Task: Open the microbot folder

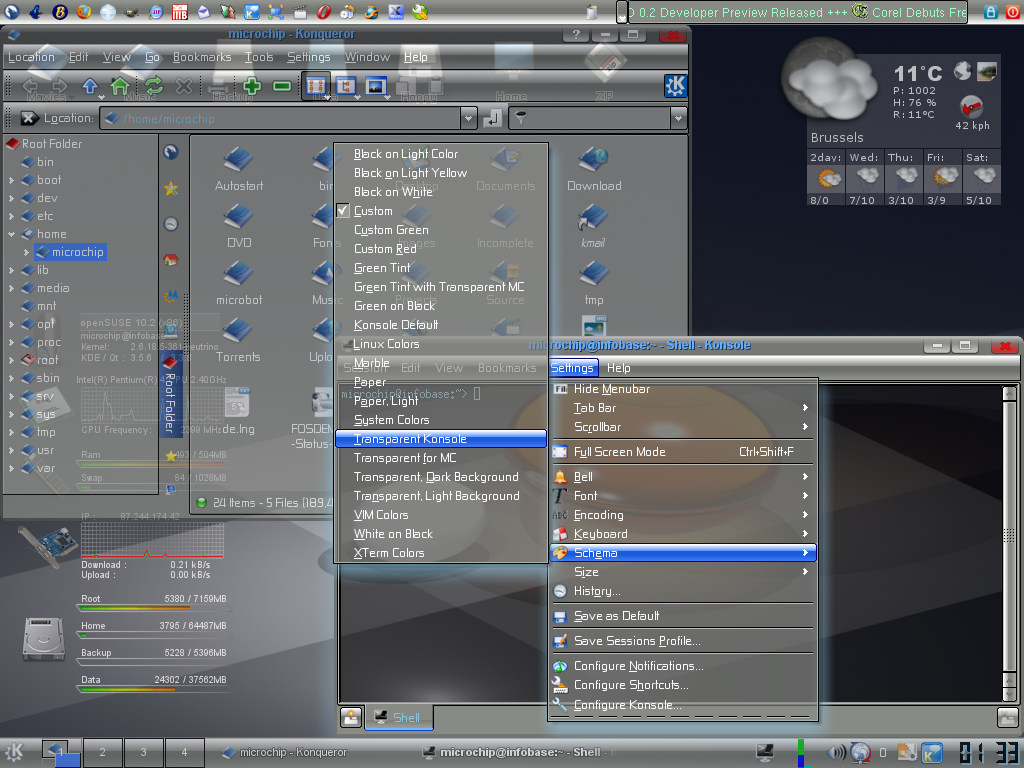Action: (239, 283)
